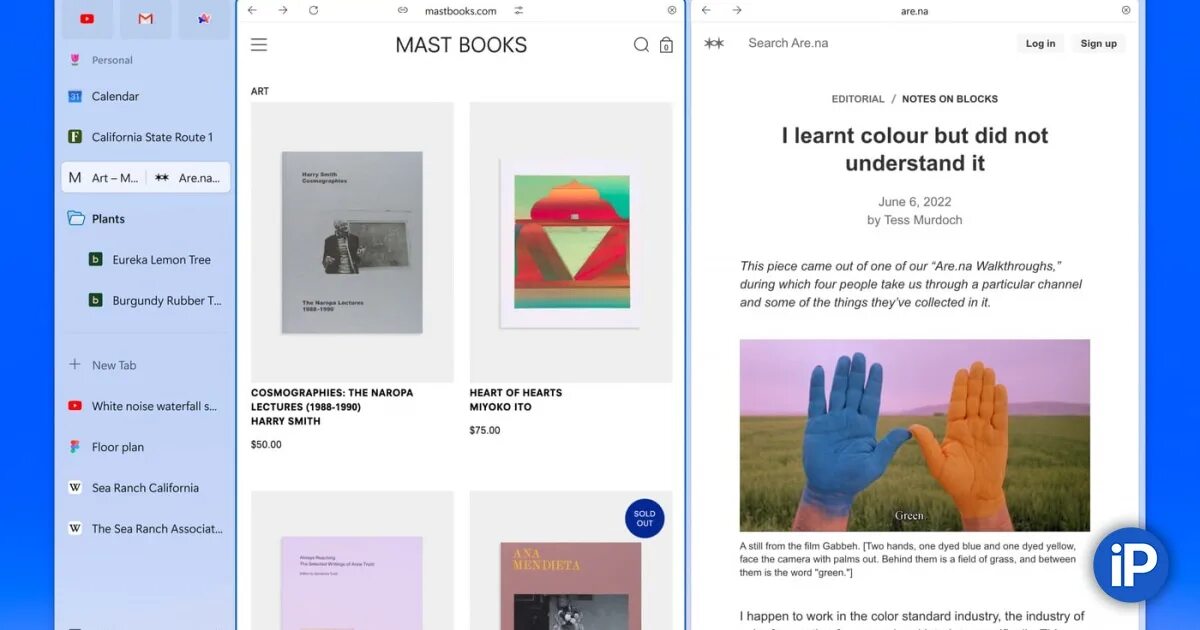Image resolution: width=1200 pixels, height=630 pixels.
Task: Open the lavender Always Reaching book cover
Action: pyautogui.click(x=352, y=561)
